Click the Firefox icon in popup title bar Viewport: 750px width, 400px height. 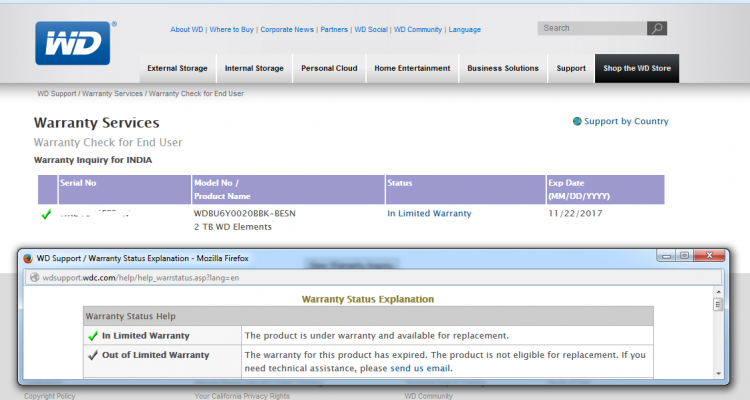pos(28,258)
